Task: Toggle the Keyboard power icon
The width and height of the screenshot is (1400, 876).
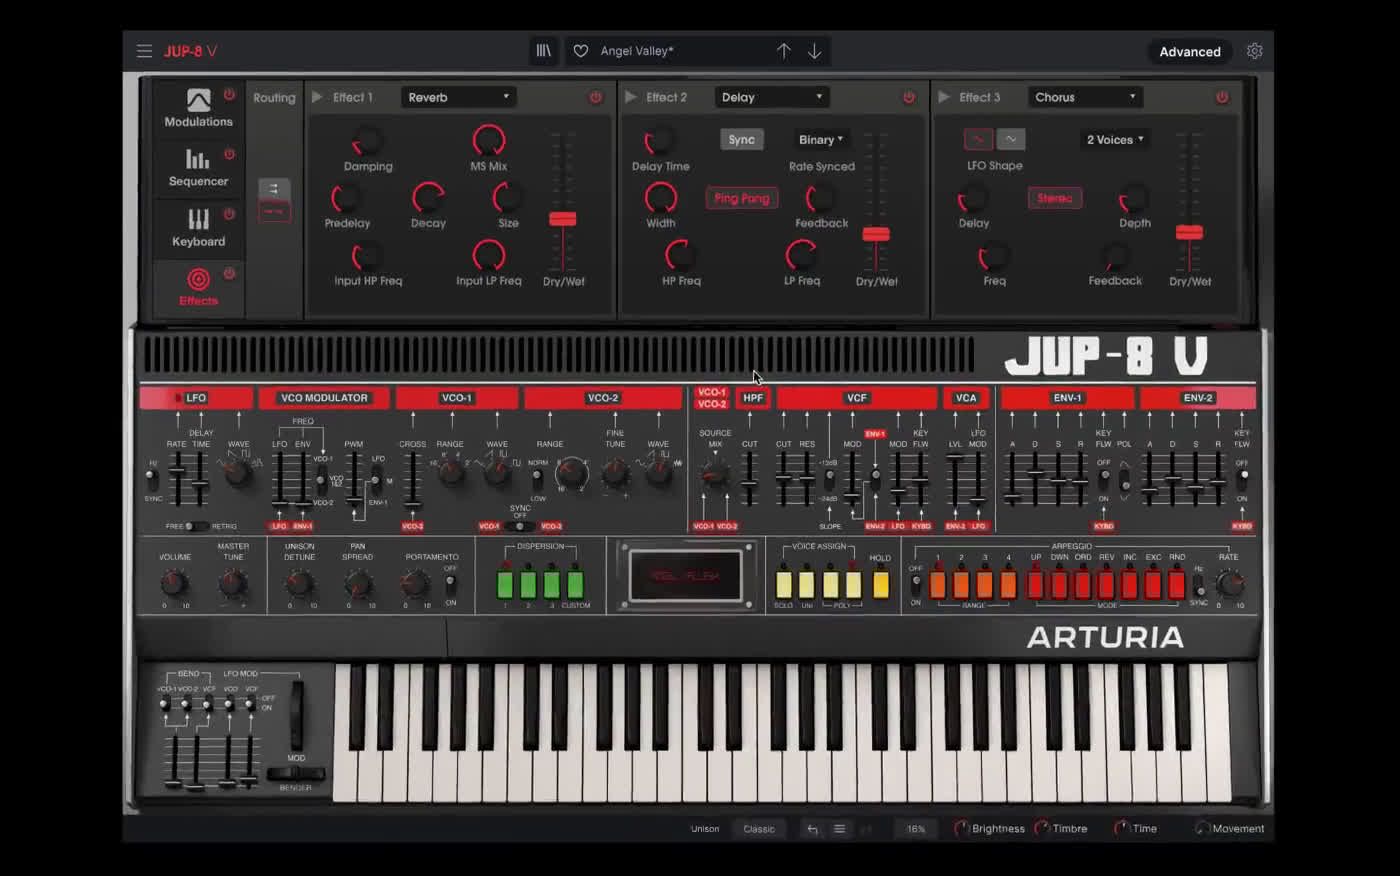Action: pyautogui.click(x=229, y=214)
